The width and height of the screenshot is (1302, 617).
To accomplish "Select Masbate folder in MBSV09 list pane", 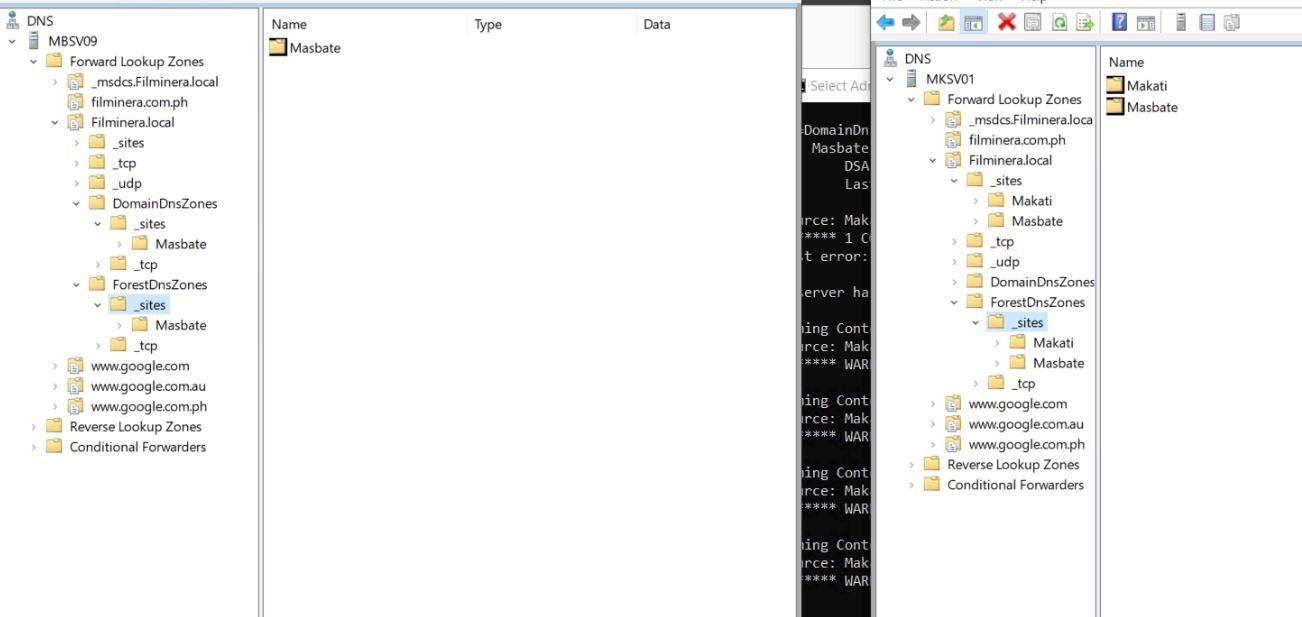I will [x=305, y=48].
